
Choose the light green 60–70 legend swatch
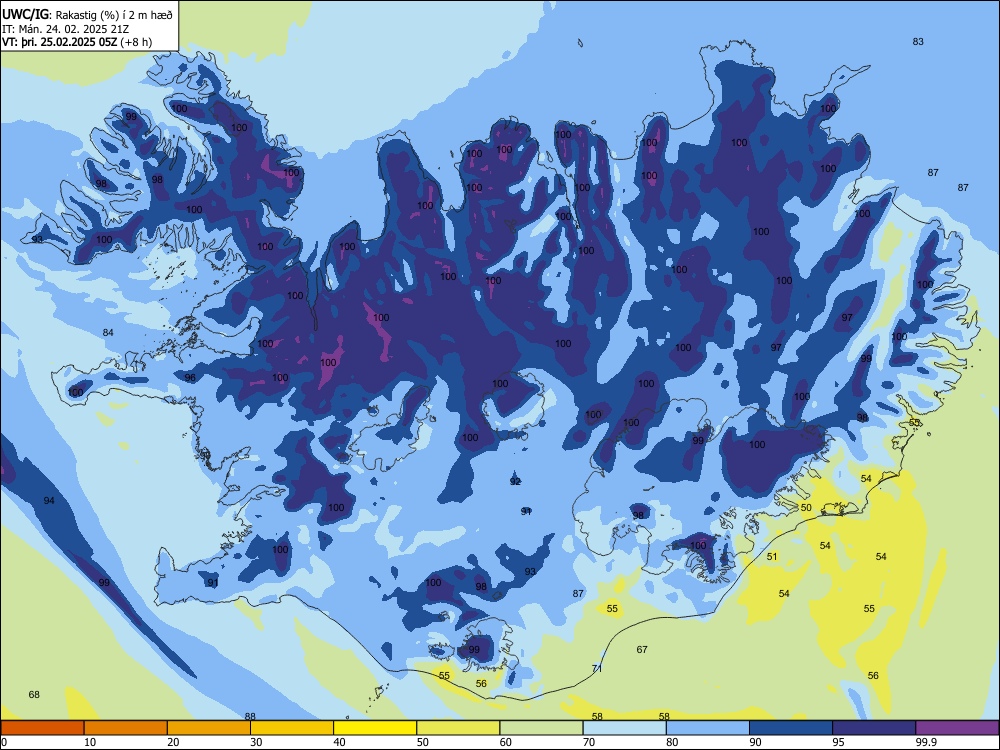click(x=541, y=728)
